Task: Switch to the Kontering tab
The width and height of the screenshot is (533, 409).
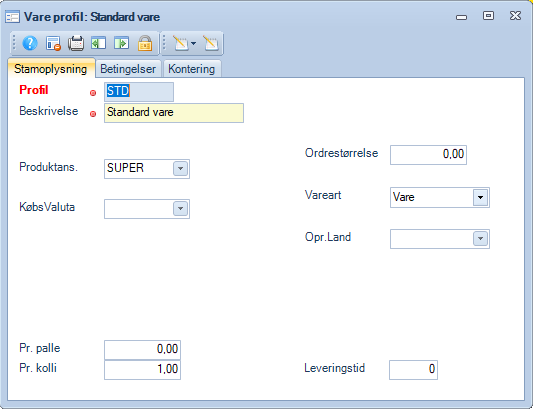Action: (192, 69)
